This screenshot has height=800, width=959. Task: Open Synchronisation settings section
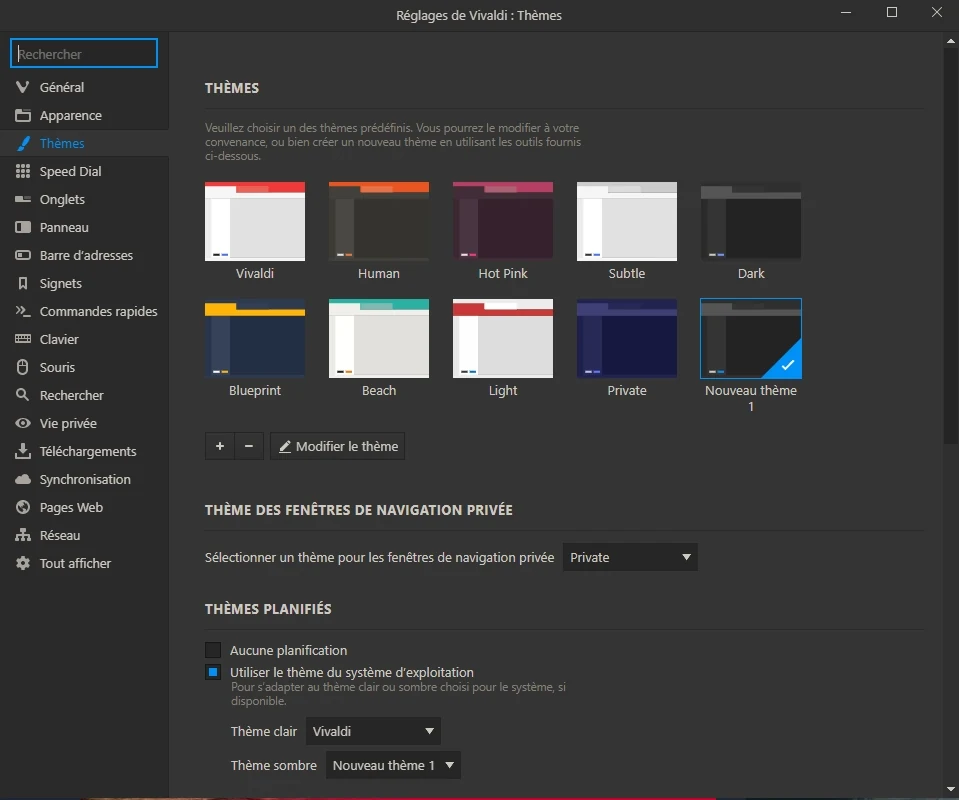pos(84,479)
